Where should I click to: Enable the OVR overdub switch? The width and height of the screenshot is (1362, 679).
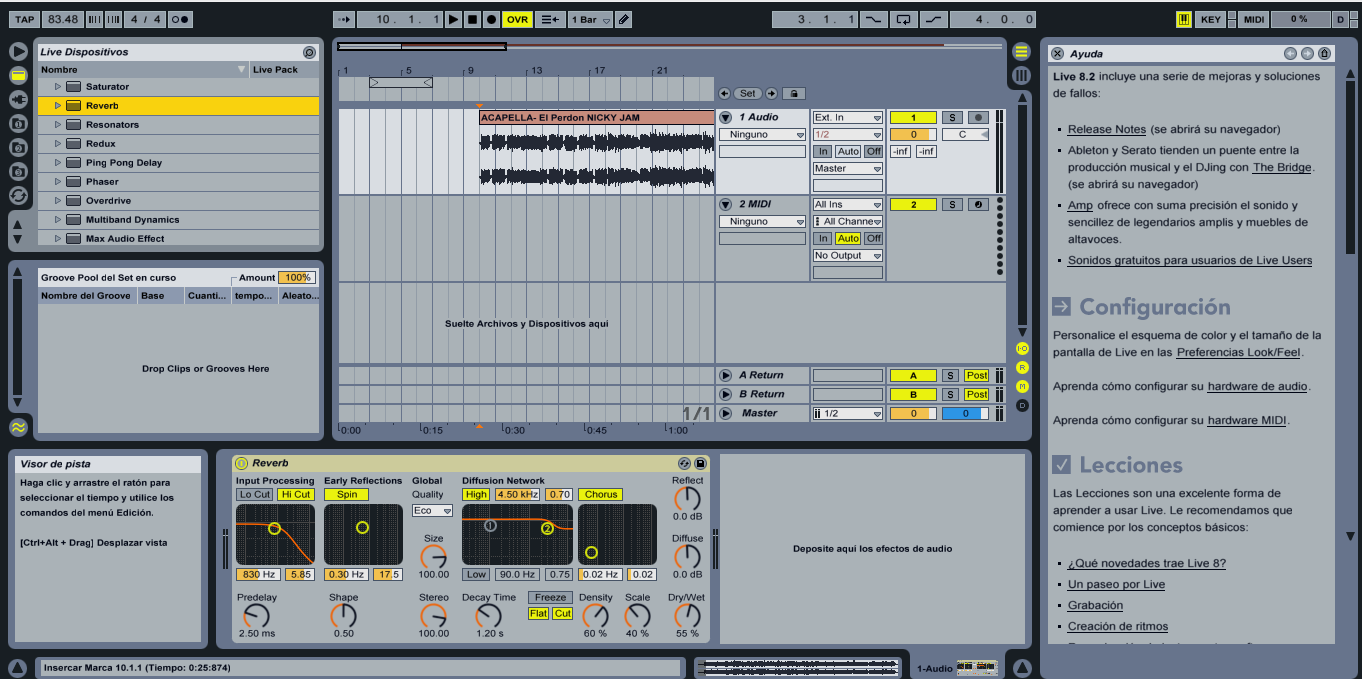pos(516,18)
